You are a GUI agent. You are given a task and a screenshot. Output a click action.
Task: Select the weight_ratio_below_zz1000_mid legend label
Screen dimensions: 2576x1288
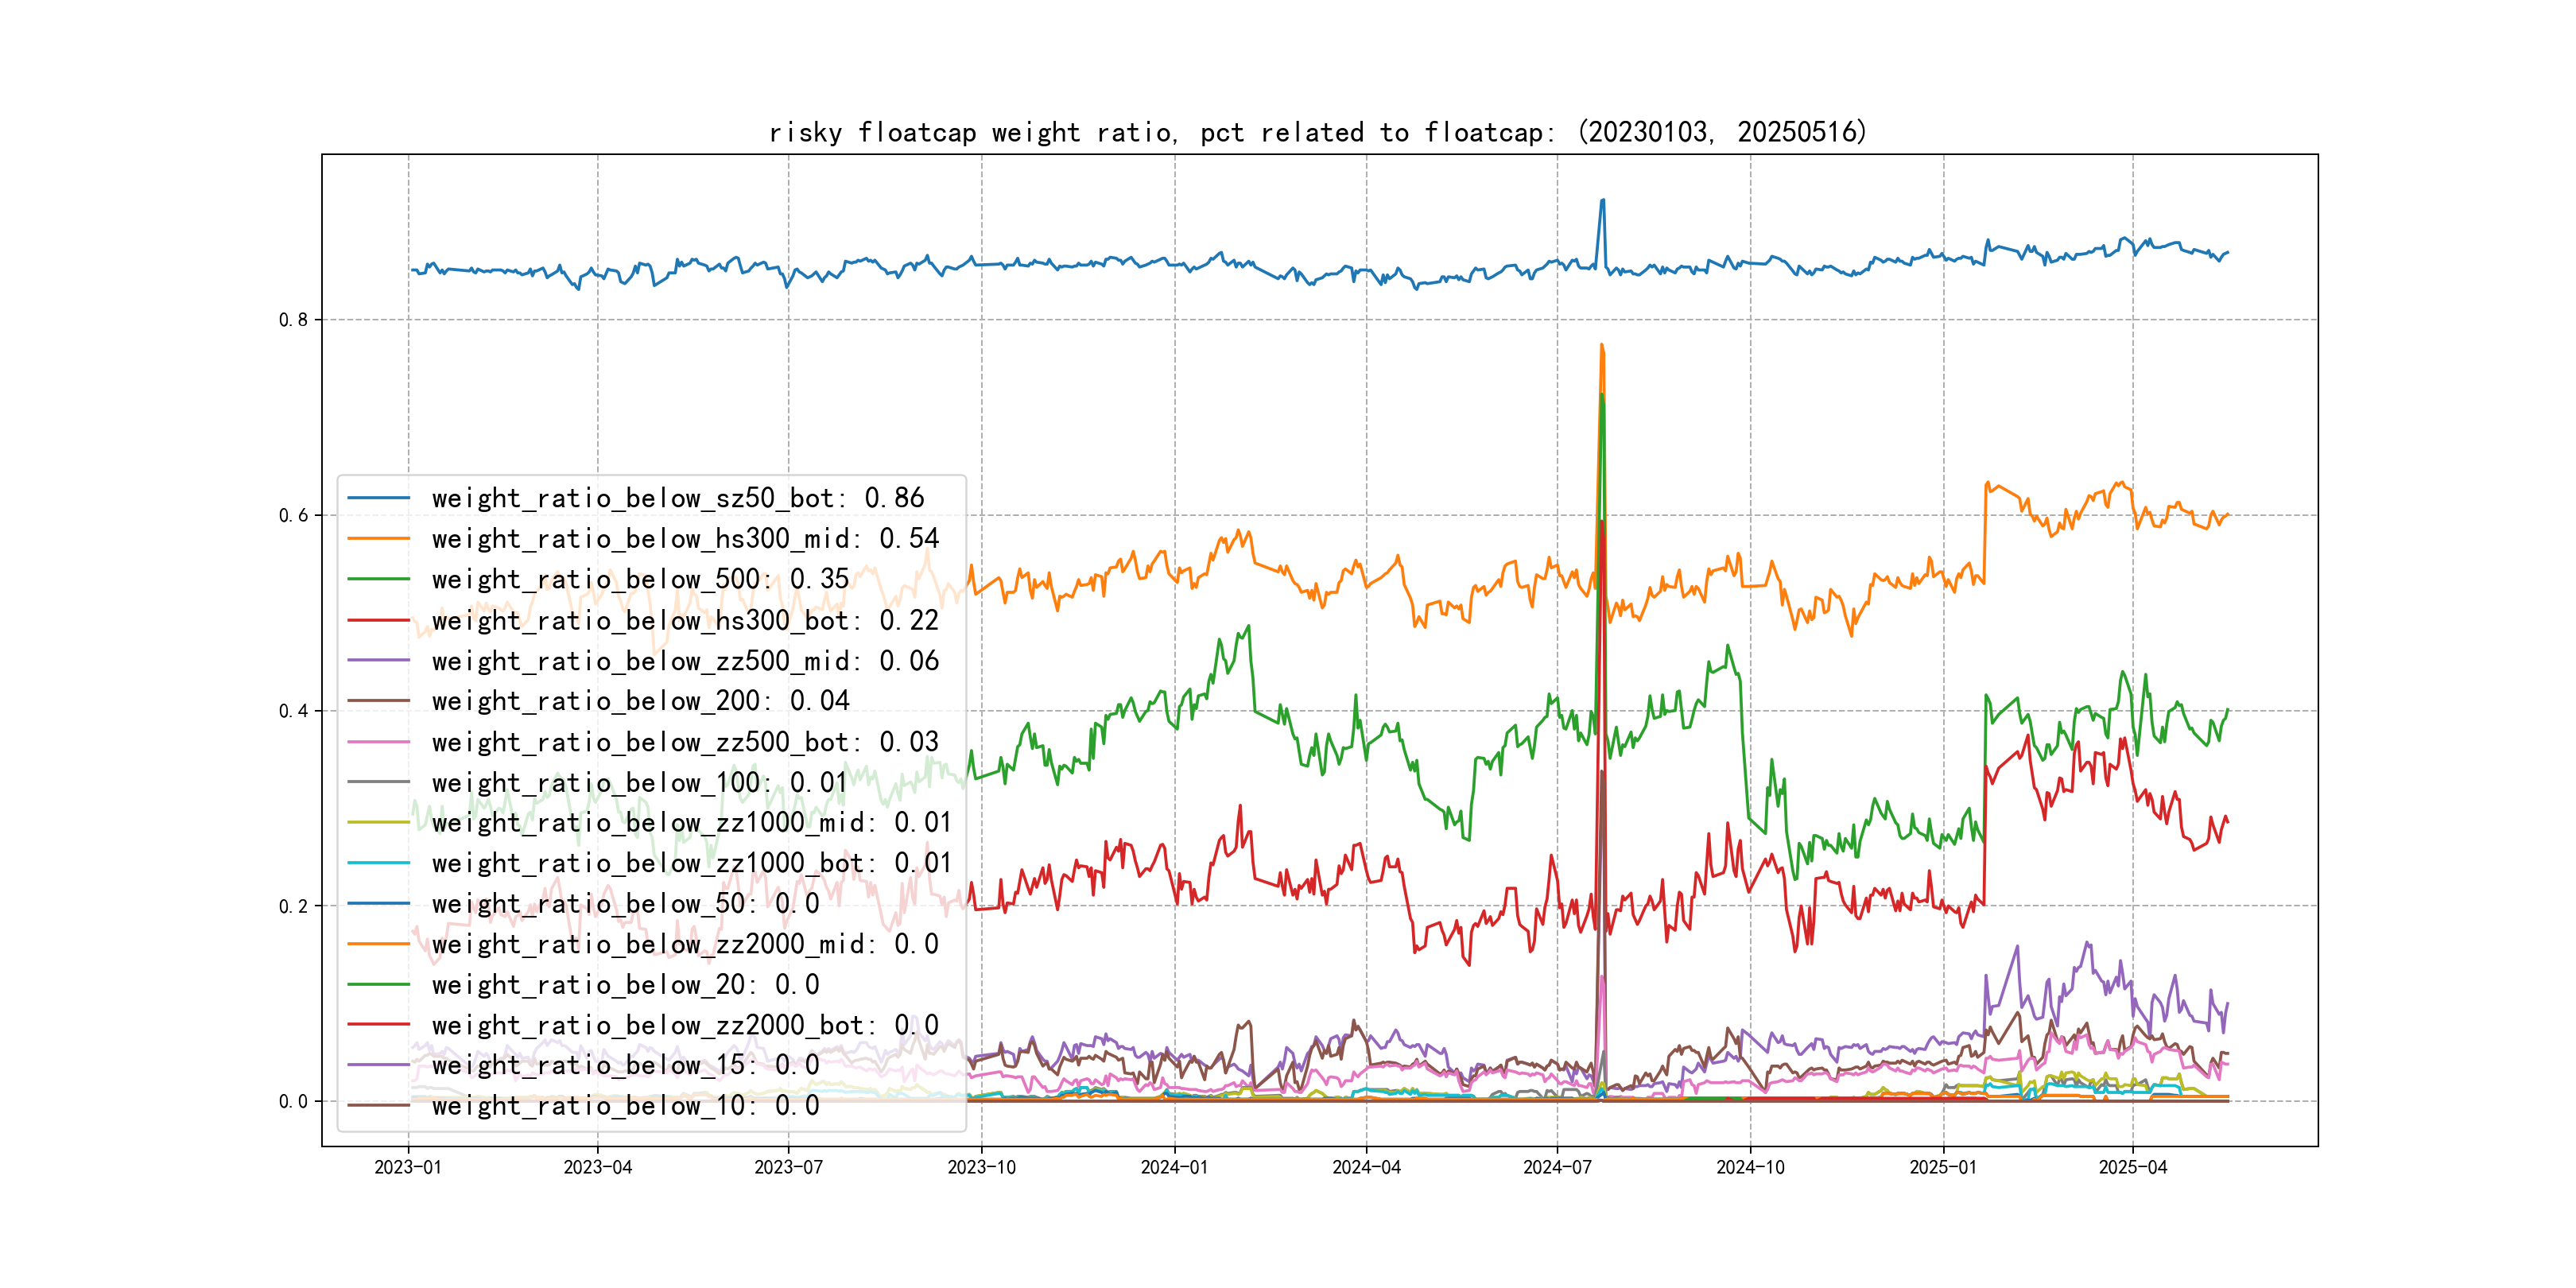pyautogui.click(x=691, y=823)
